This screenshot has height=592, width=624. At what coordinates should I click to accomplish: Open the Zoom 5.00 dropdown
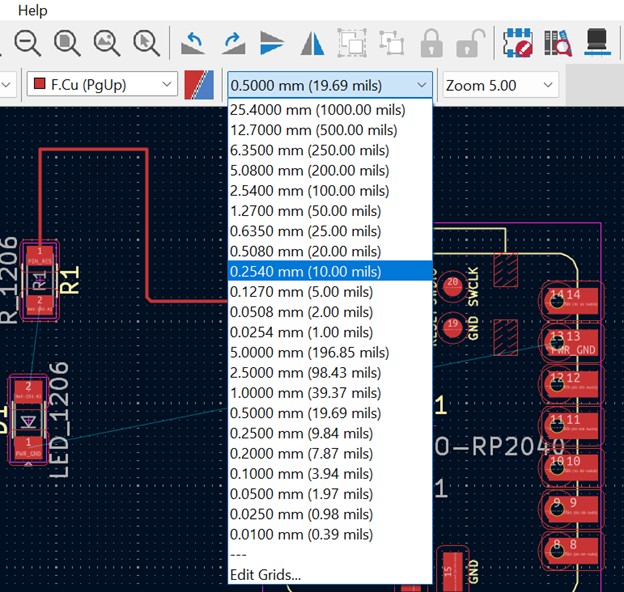pyautogui.click(x=499, y=85)
